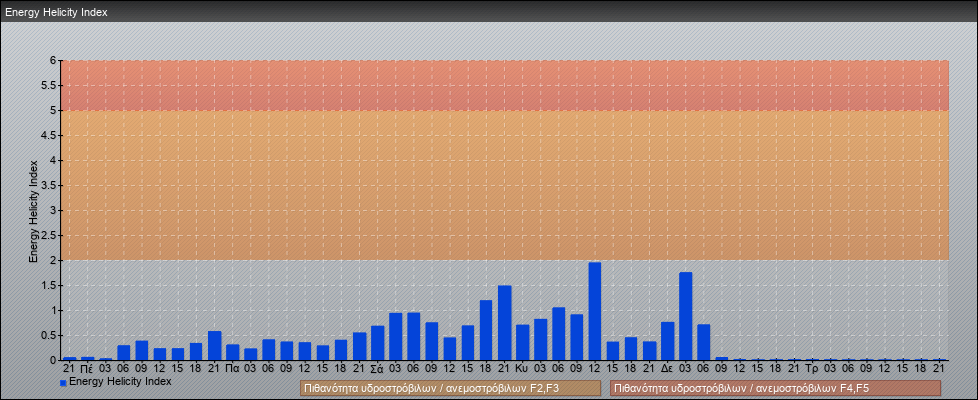Click the bar above the Δε label
This screenshot has height=400, width=978.
point(667,341)
